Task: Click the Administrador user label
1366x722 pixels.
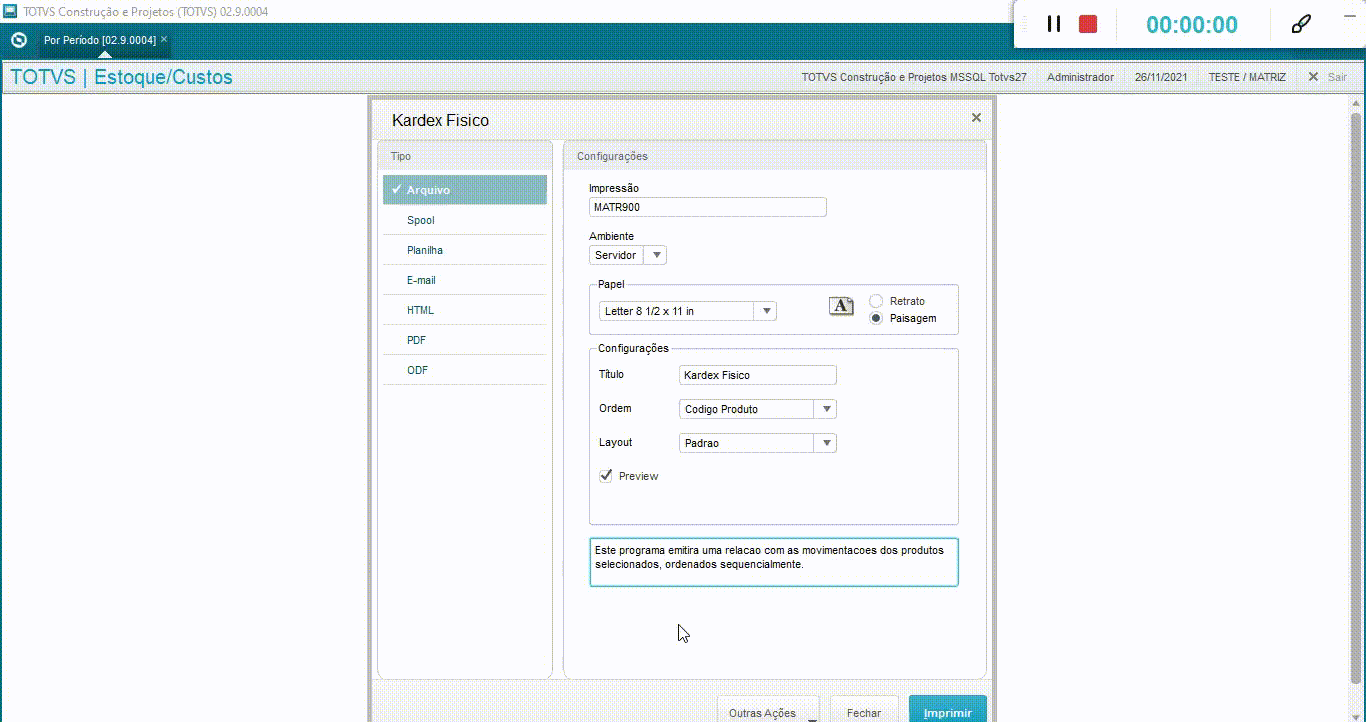Action: pos(1080,77)
